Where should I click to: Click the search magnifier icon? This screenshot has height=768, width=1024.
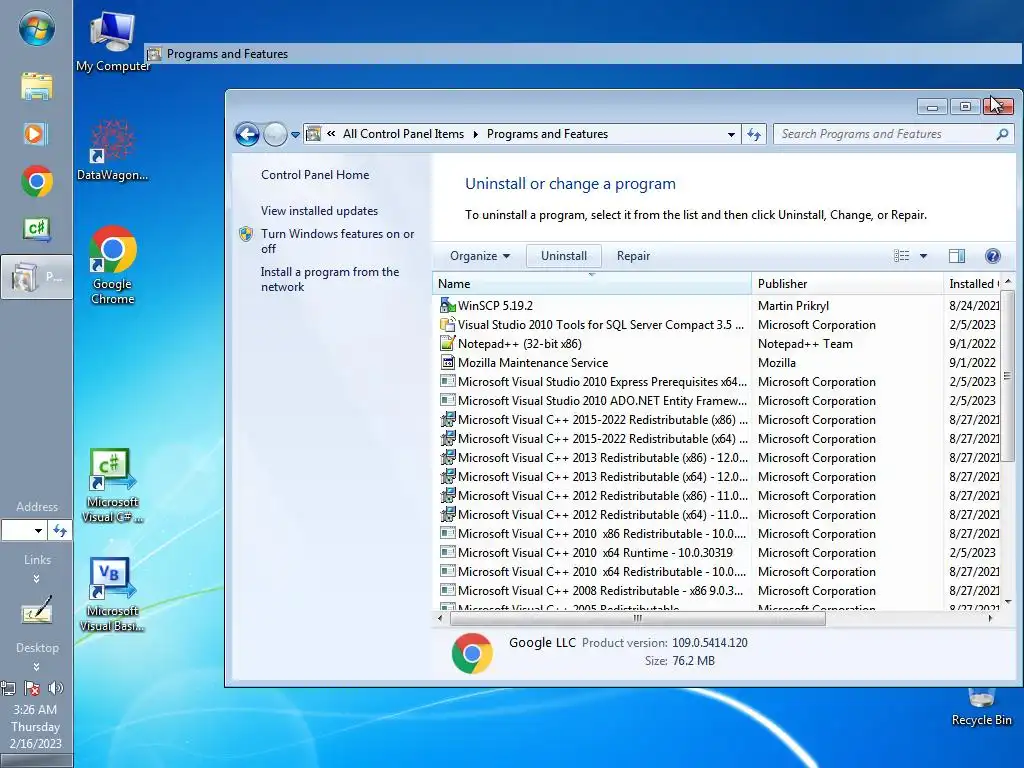pyautogui.click(x=1002, y=134)
